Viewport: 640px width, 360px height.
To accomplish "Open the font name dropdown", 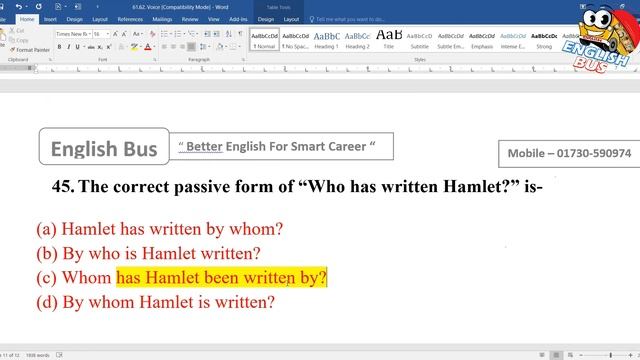I will (x=89, y=34).
